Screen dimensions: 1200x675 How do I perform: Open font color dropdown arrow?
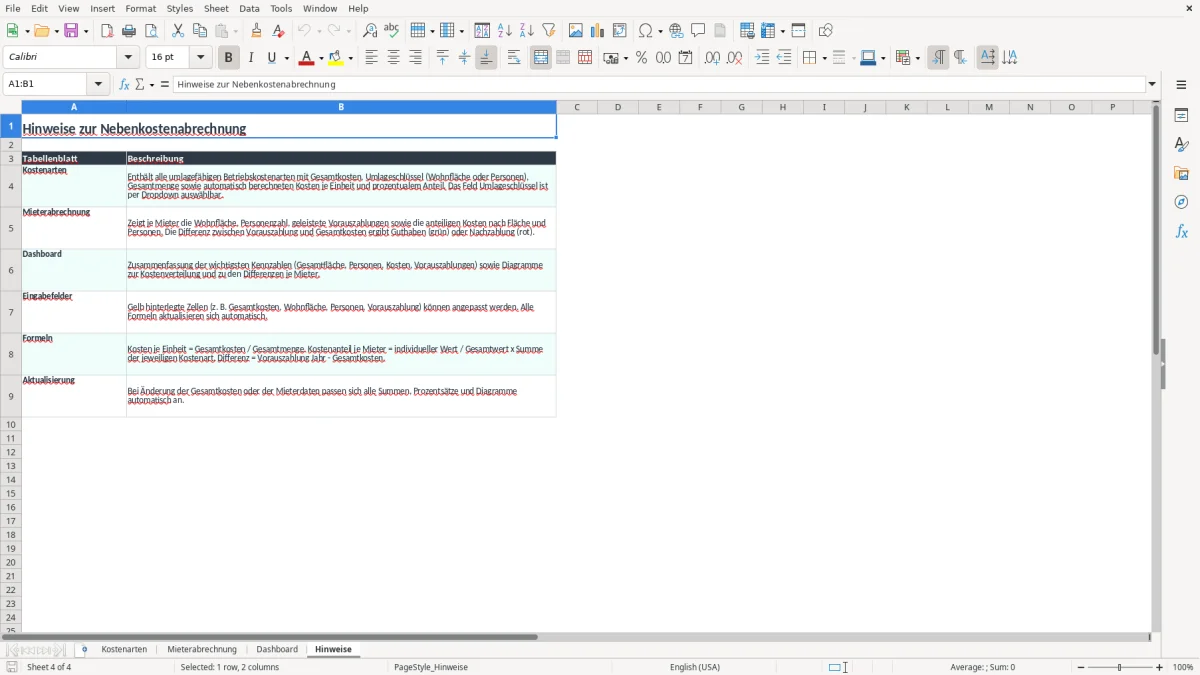[x=321, y=58]
